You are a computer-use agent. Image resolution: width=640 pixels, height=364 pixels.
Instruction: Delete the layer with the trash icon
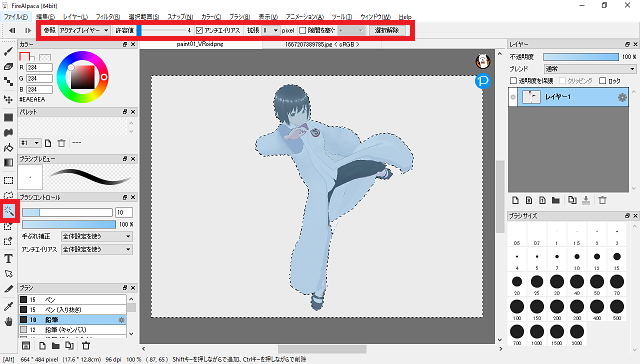[x=602, y=200]
